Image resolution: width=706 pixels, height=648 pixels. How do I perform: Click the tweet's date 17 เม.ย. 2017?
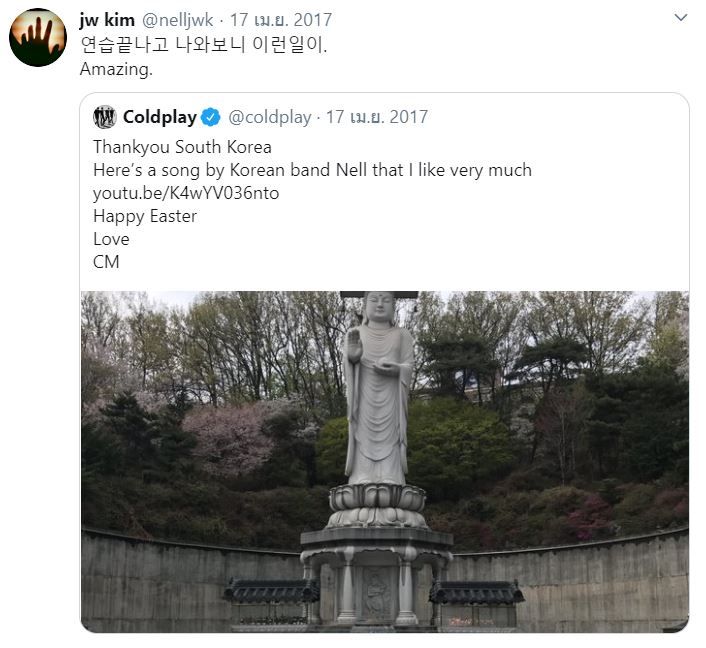point(281,20)
